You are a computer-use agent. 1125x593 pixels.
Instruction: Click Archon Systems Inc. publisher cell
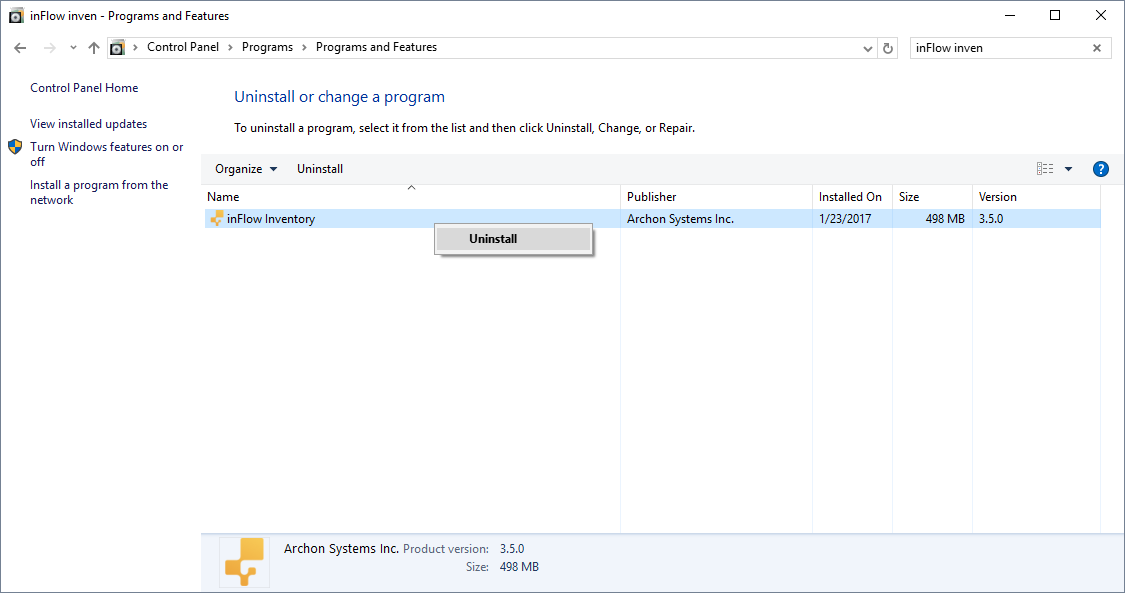point(680,219)
